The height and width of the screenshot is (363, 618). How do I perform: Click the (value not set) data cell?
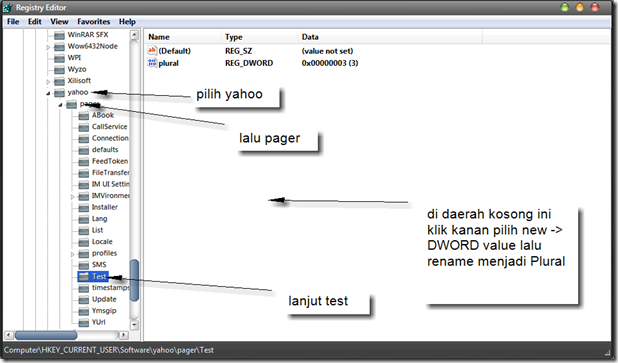click(x=328, y=51)
